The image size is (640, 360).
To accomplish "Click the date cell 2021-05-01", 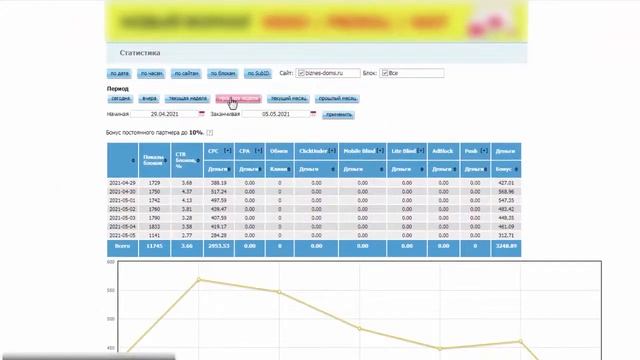I will tap(122, 200).
